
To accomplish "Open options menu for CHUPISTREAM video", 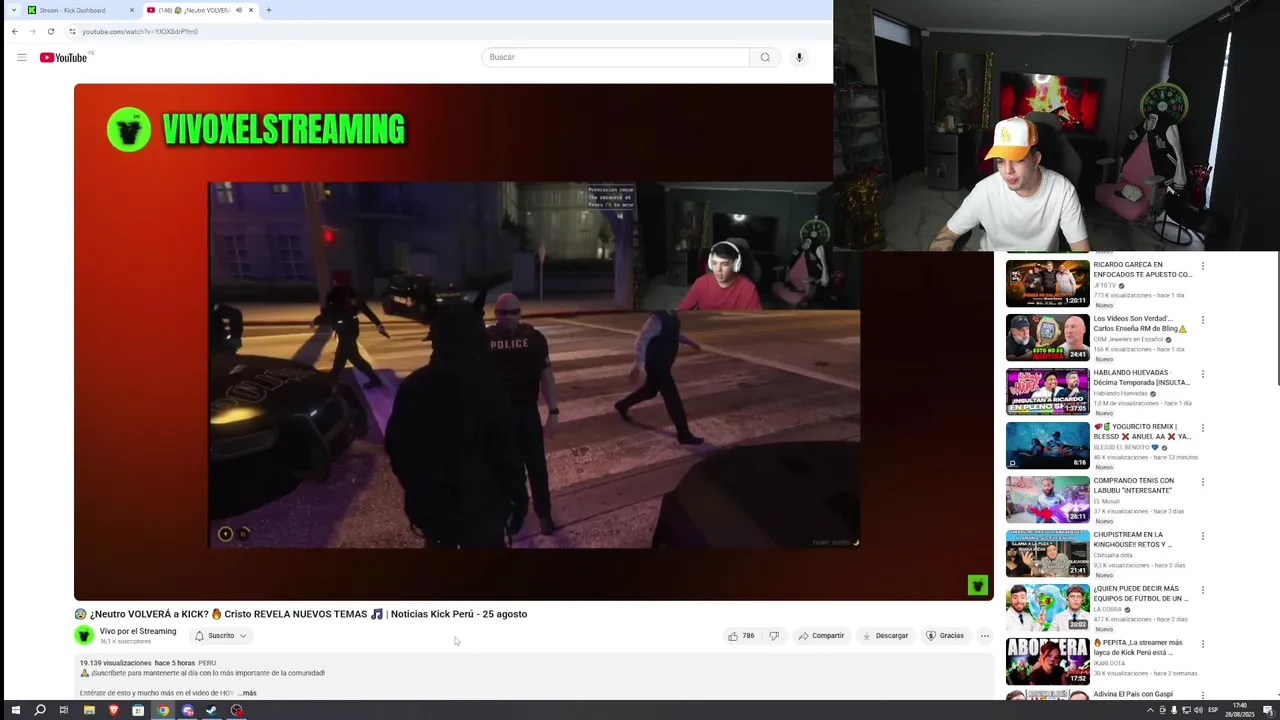I will point(1203,536).
